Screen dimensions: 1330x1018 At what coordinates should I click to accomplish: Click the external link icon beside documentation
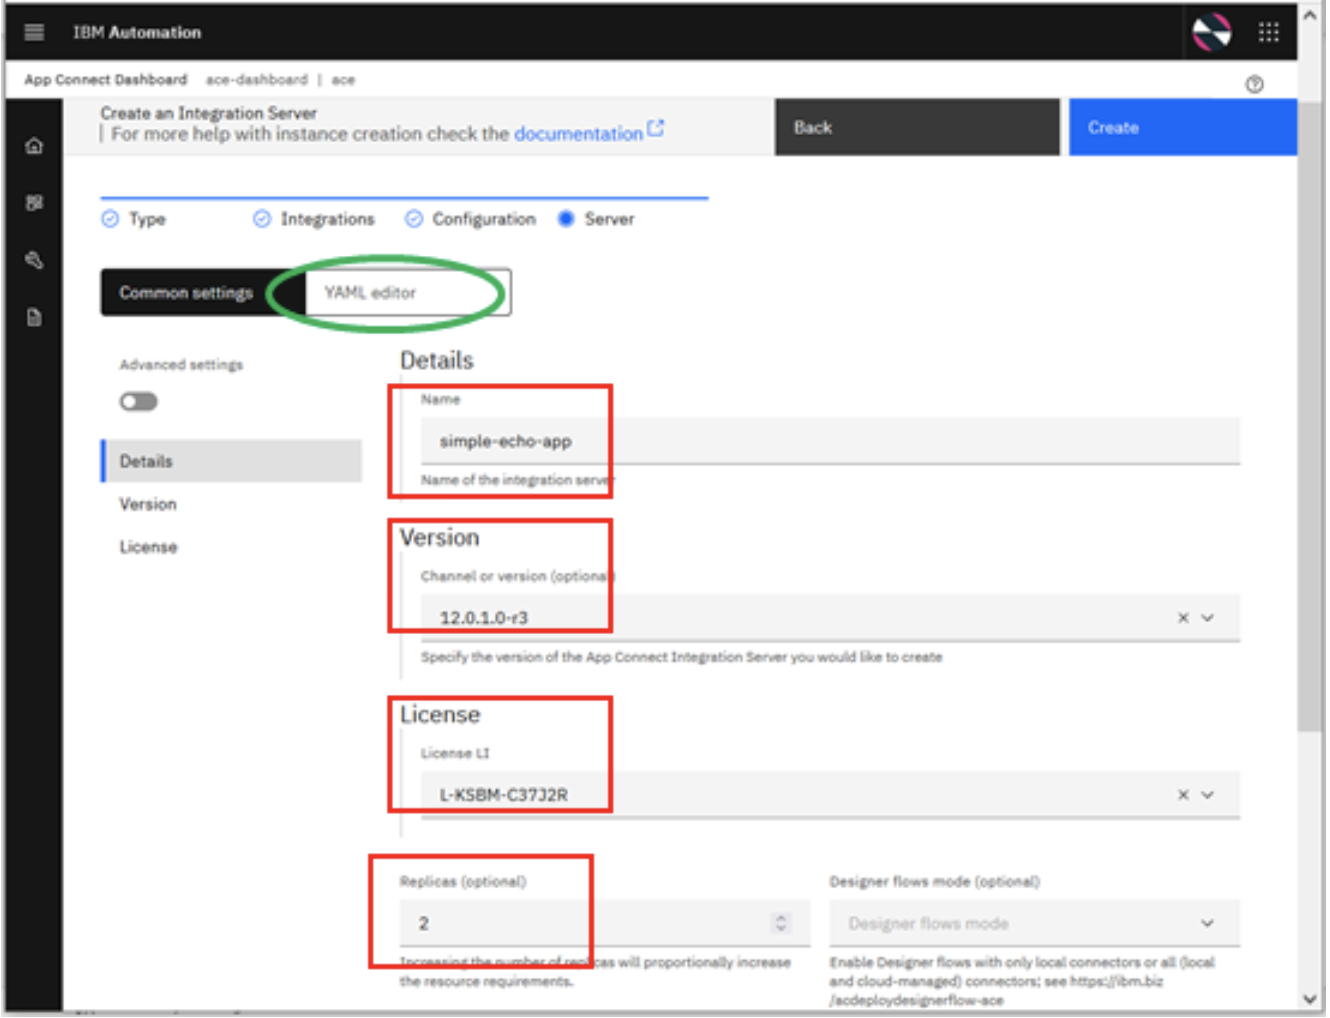655,128
